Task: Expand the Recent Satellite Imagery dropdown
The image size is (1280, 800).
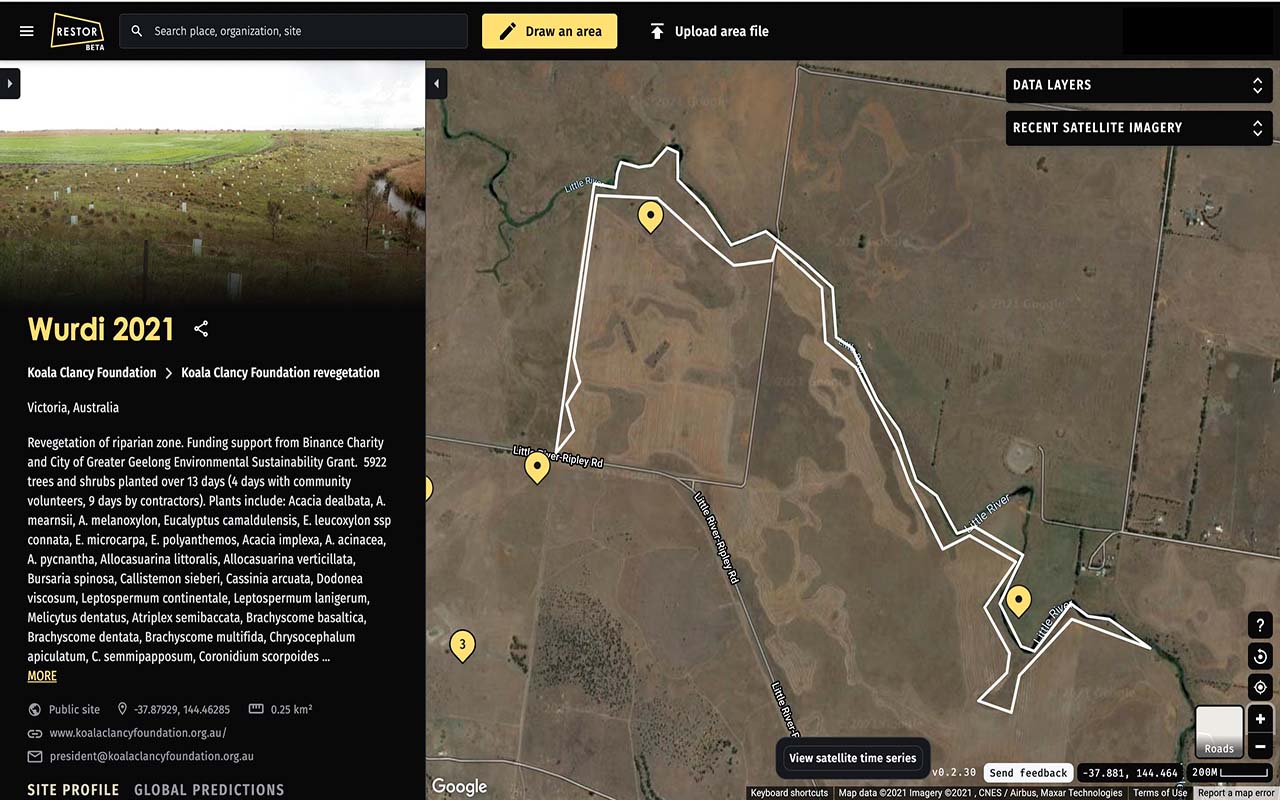Action: 1139,128
